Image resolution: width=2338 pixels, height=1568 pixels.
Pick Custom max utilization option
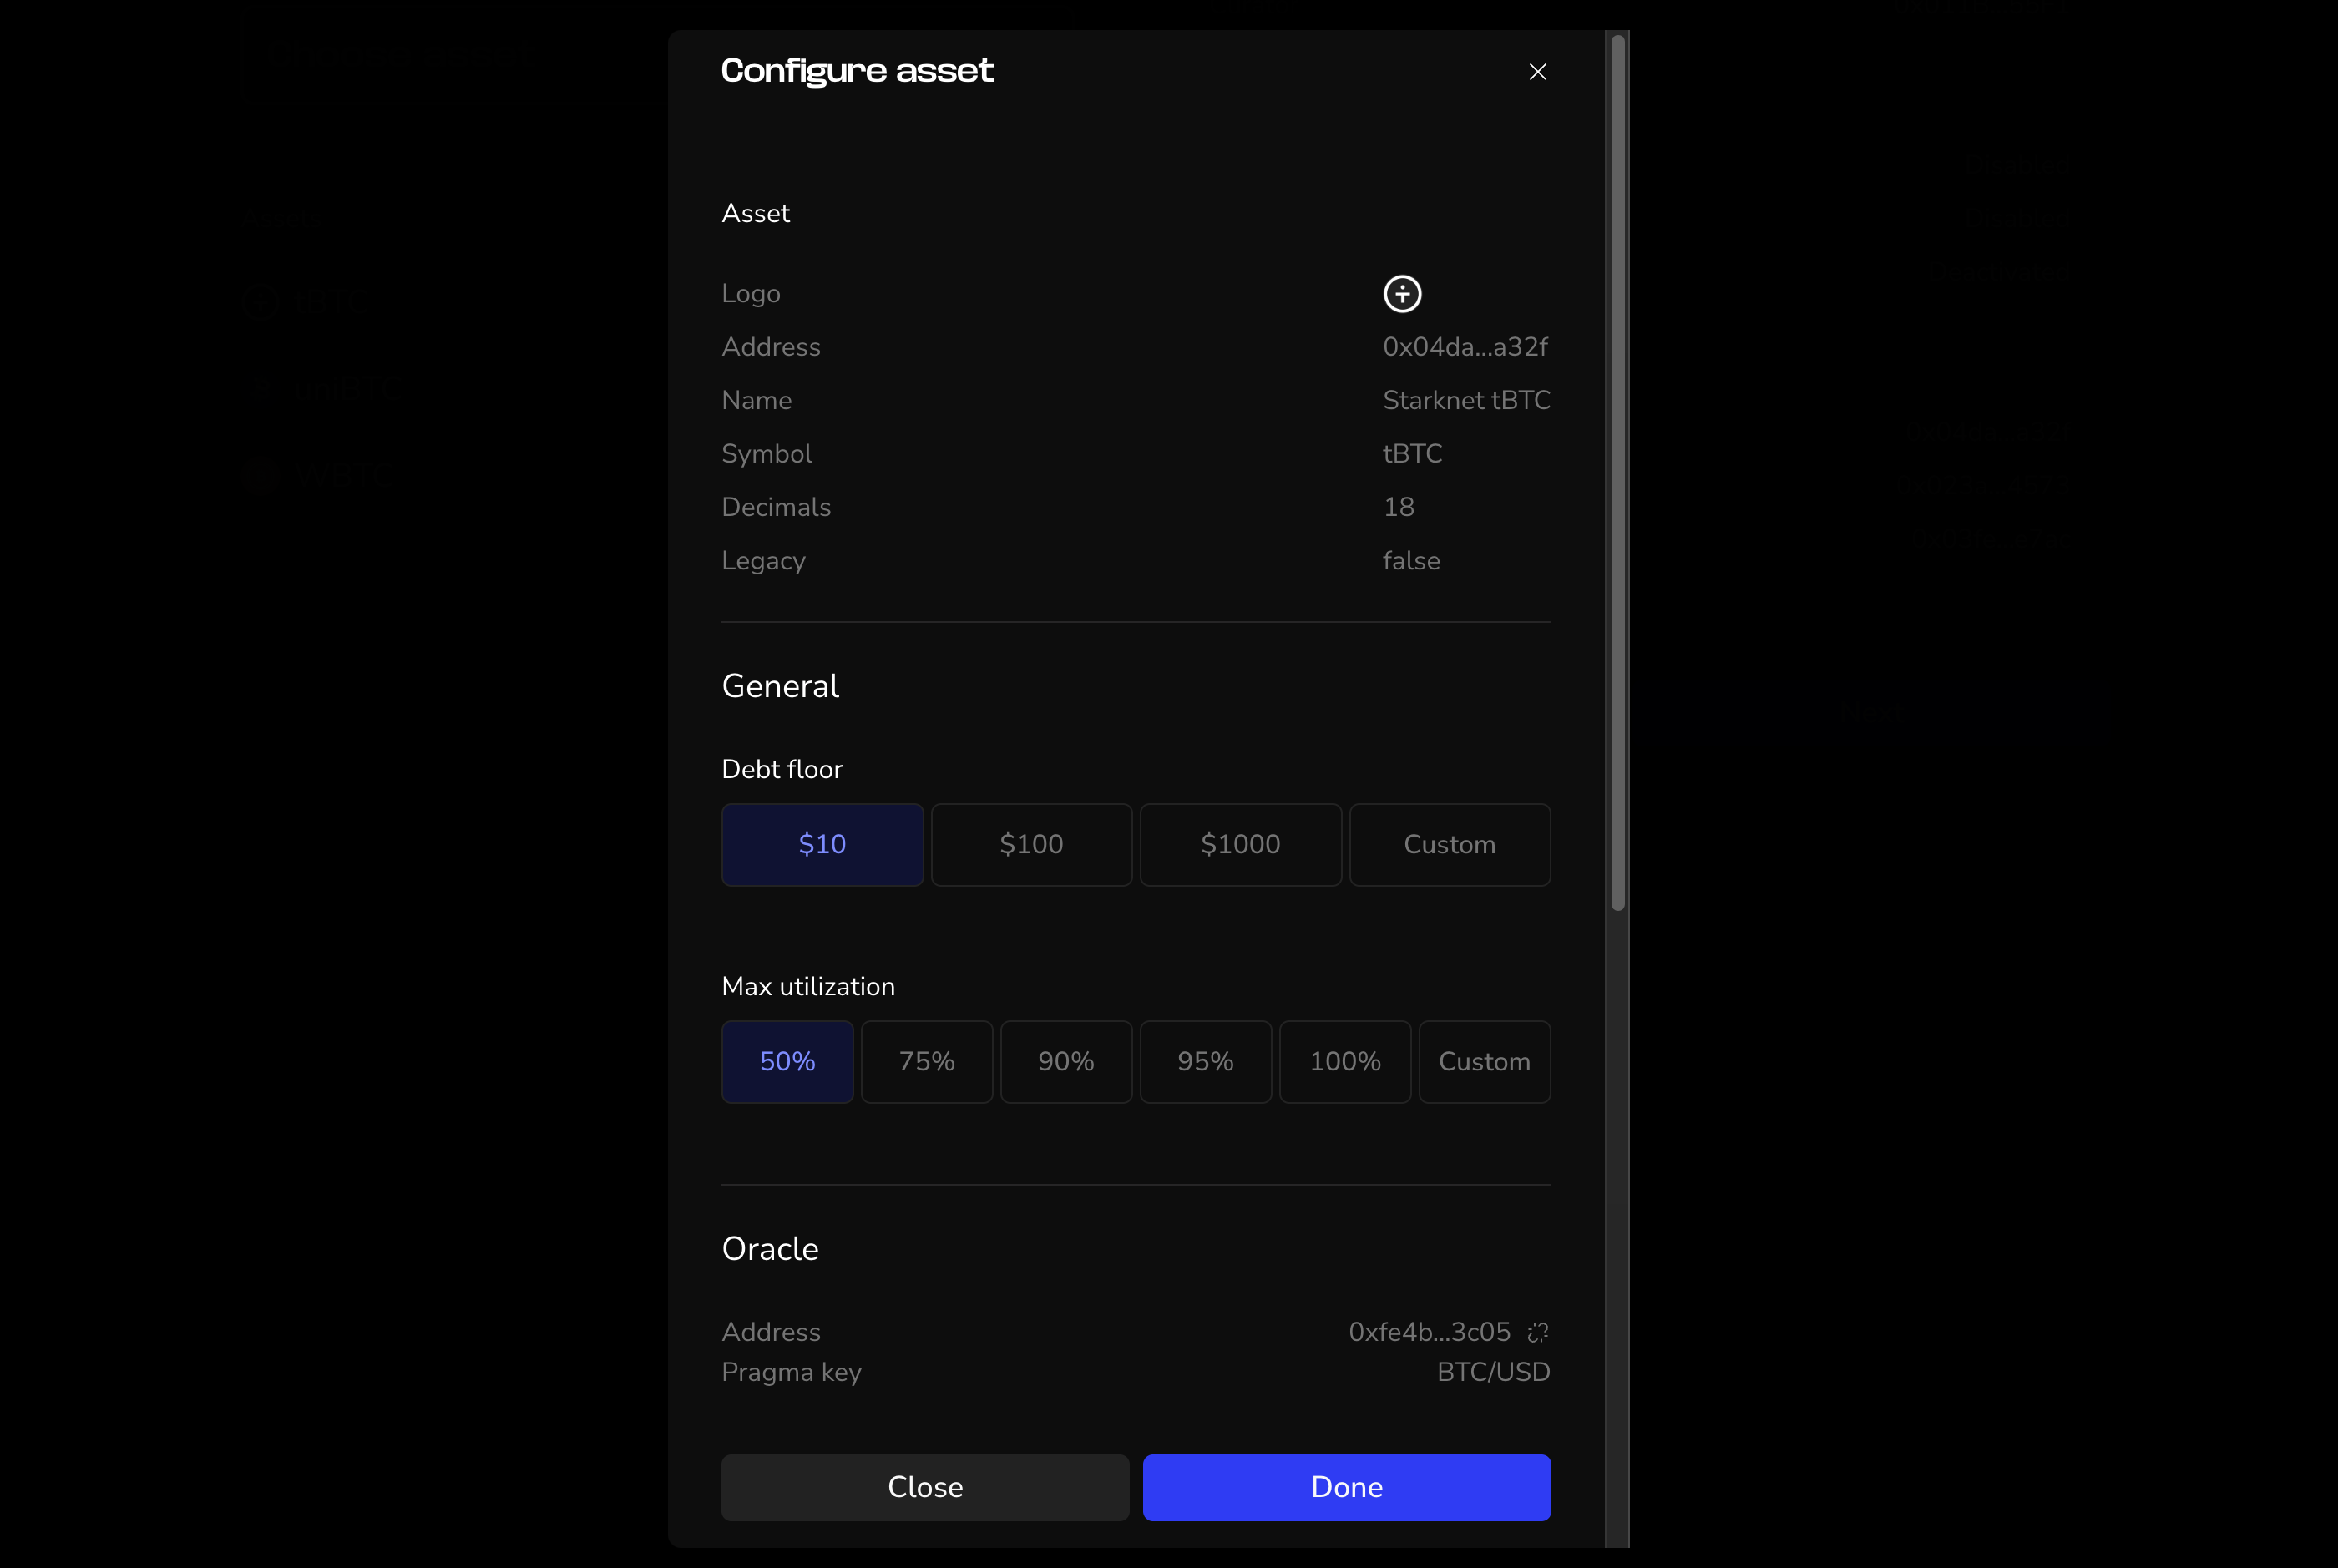click(x=1484, y=1061)
